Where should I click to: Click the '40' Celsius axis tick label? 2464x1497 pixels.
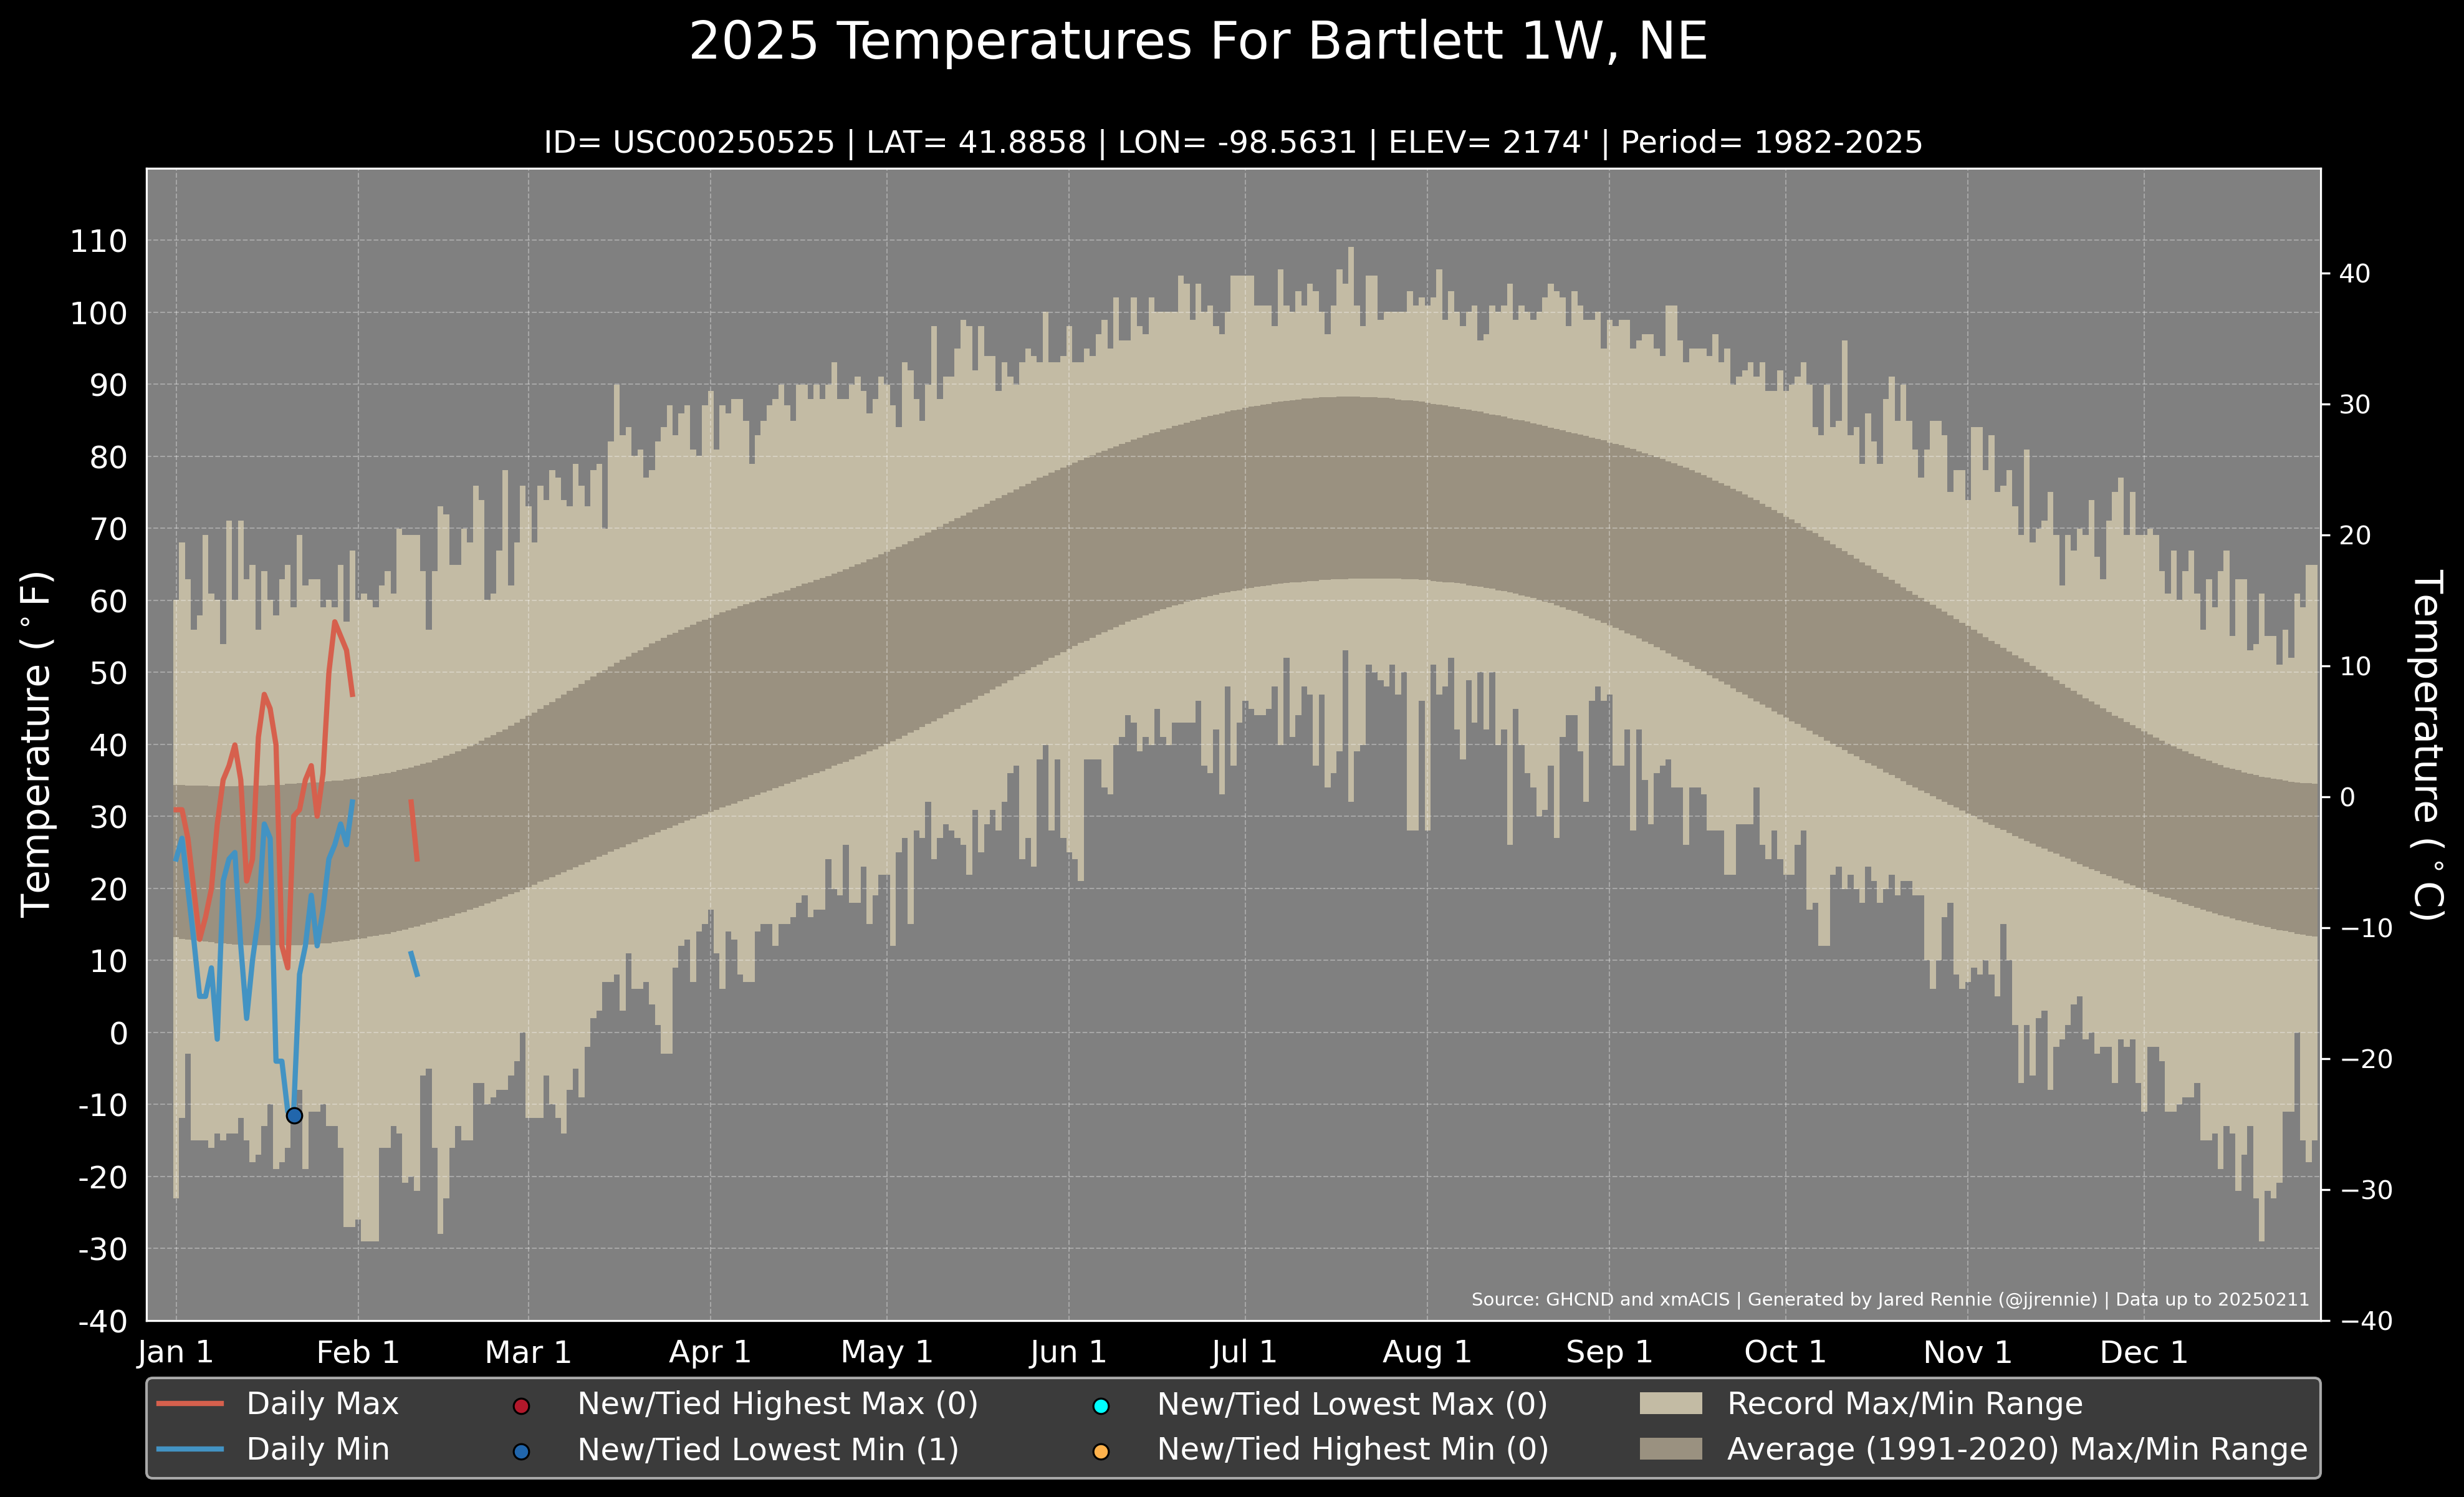pos(2354,273)
